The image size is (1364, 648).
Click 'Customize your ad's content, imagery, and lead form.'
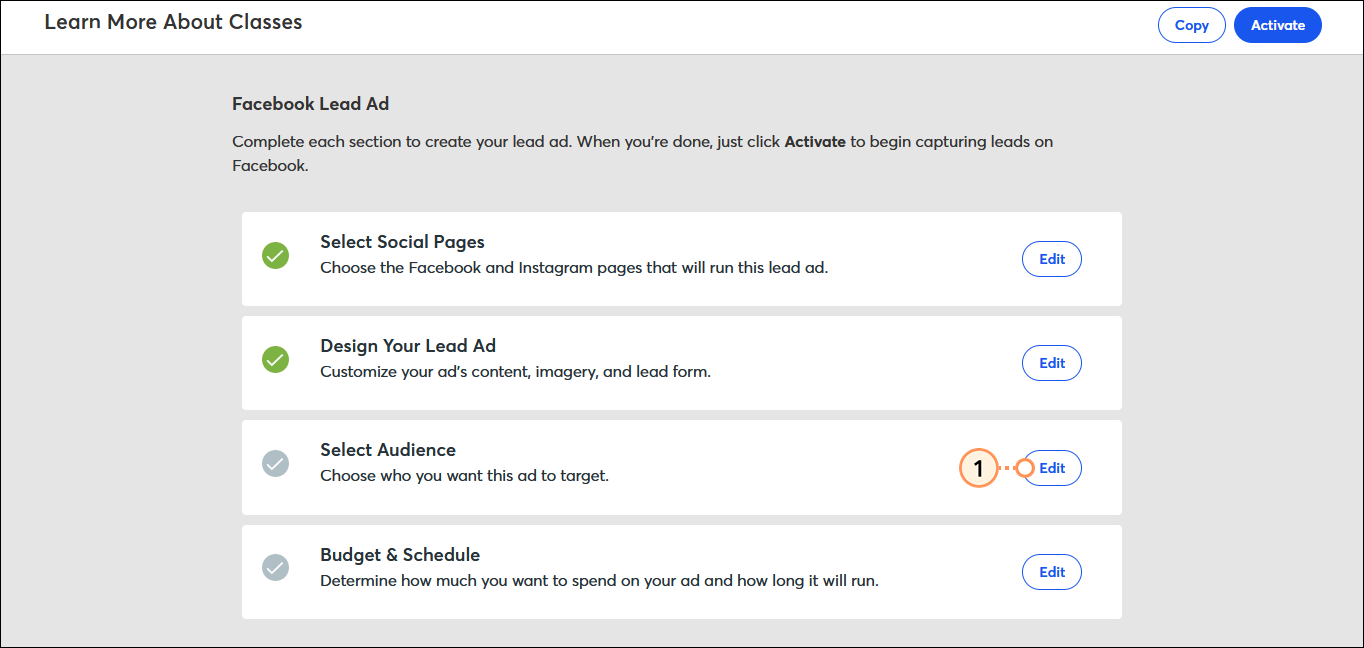coord(515,372)
